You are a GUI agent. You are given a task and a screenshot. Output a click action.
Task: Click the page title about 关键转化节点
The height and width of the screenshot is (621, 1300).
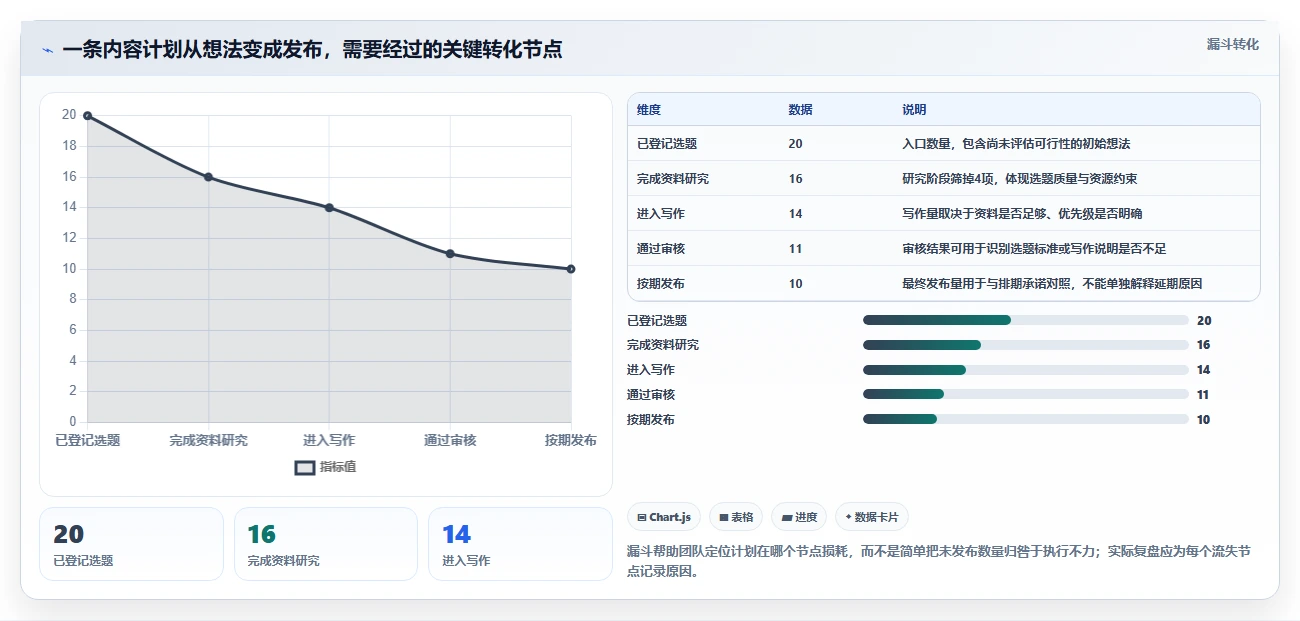[312, 50]
